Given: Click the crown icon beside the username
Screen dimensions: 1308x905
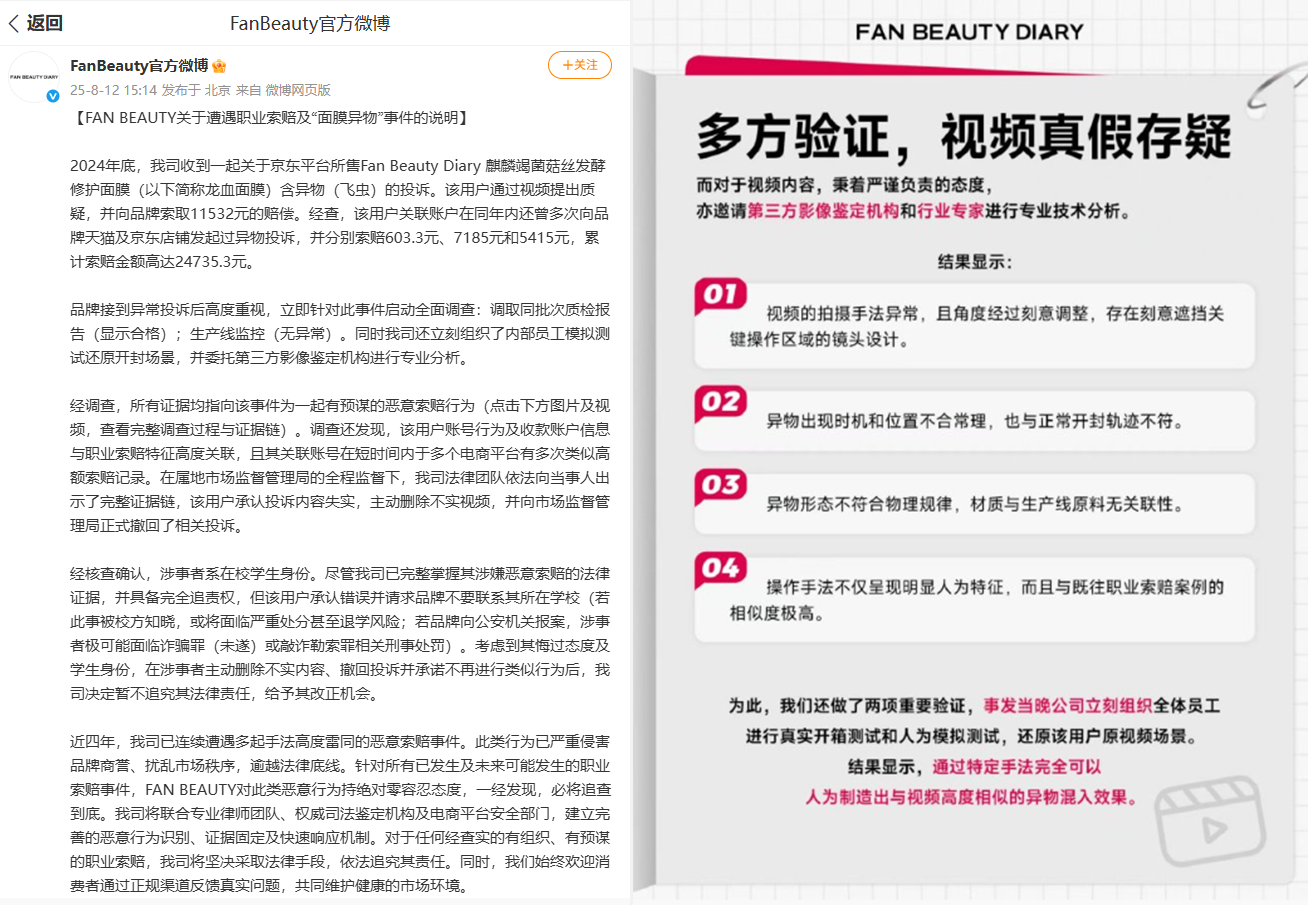Looking at the screenshot, I should (219, 66).
